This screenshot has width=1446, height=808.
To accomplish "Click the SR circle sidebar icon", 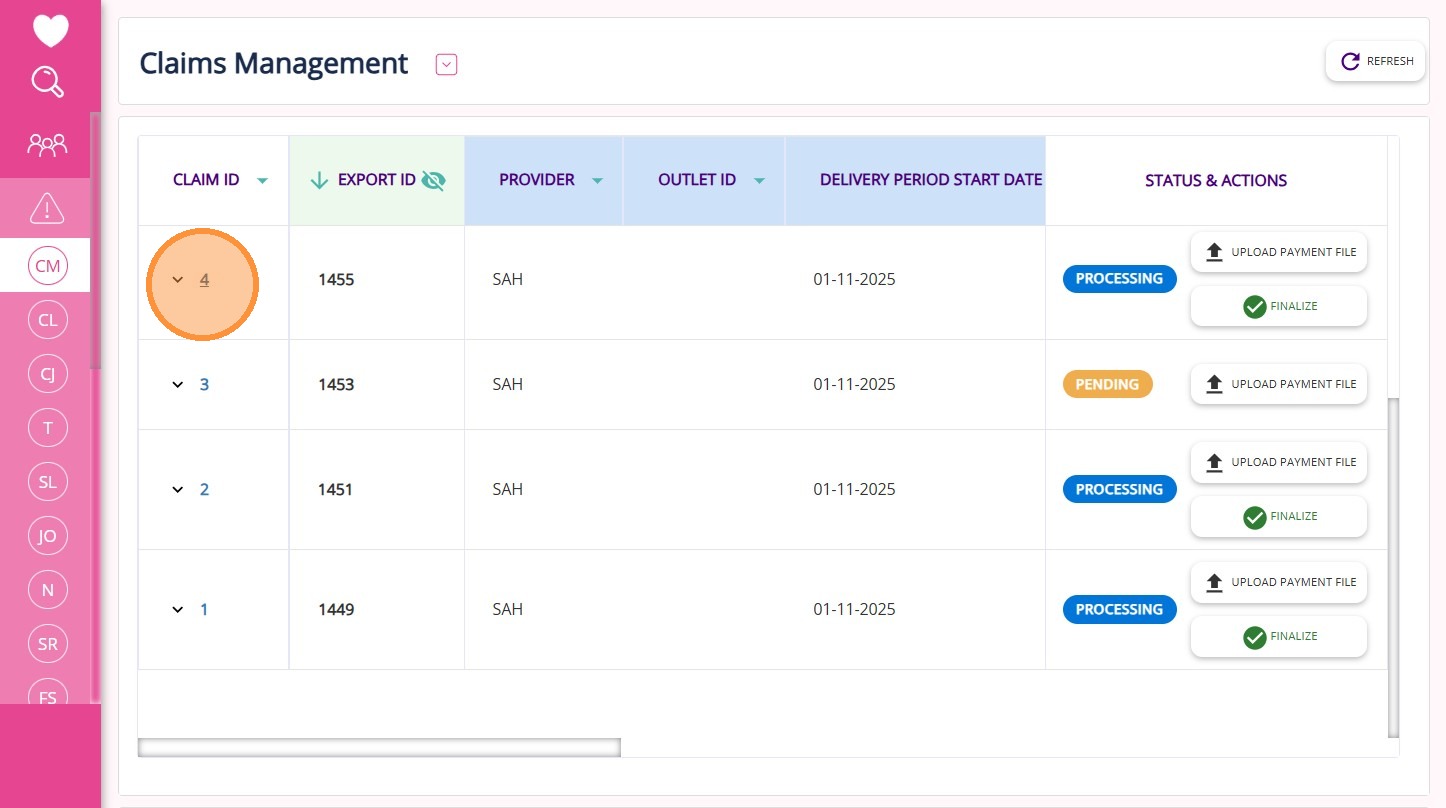I will coord(47,644).
